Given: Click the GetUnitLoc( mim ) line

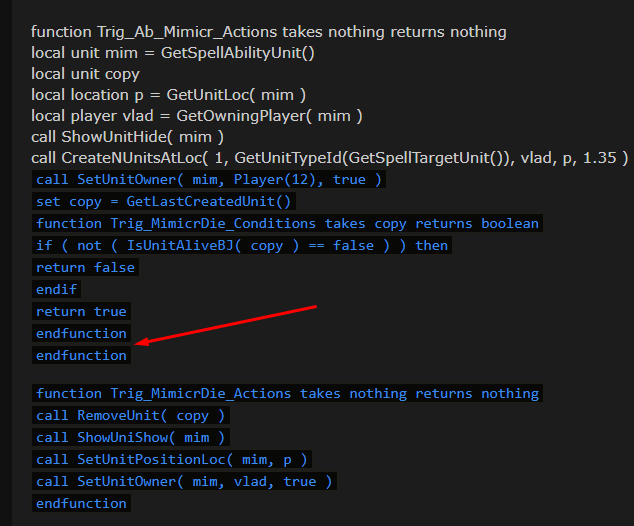Looking at the screenshot, I should (x=168, y=95).
